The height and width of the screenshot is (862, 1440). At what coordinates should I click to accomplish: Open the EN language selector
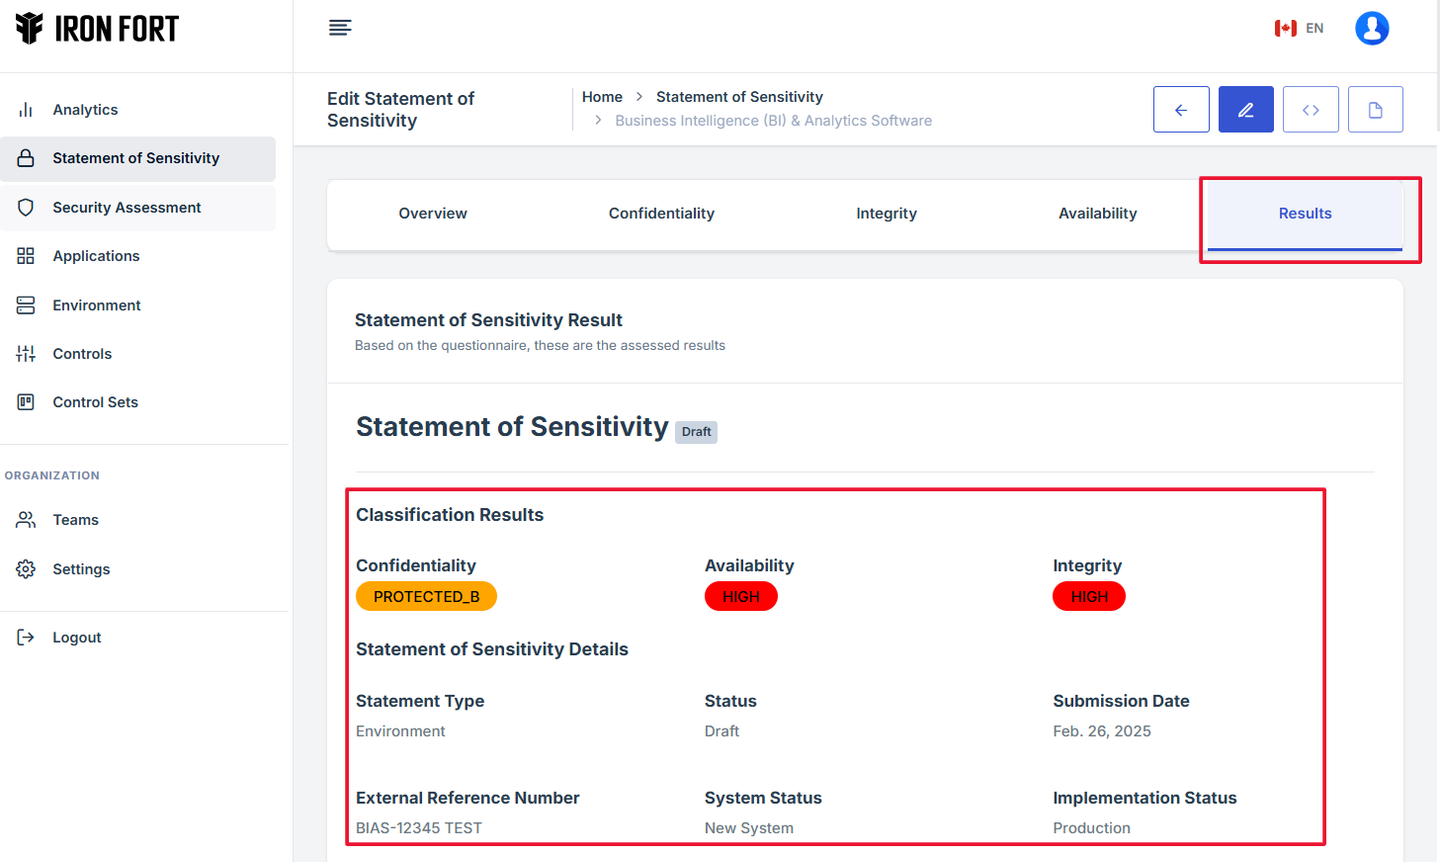point(1300,28)
